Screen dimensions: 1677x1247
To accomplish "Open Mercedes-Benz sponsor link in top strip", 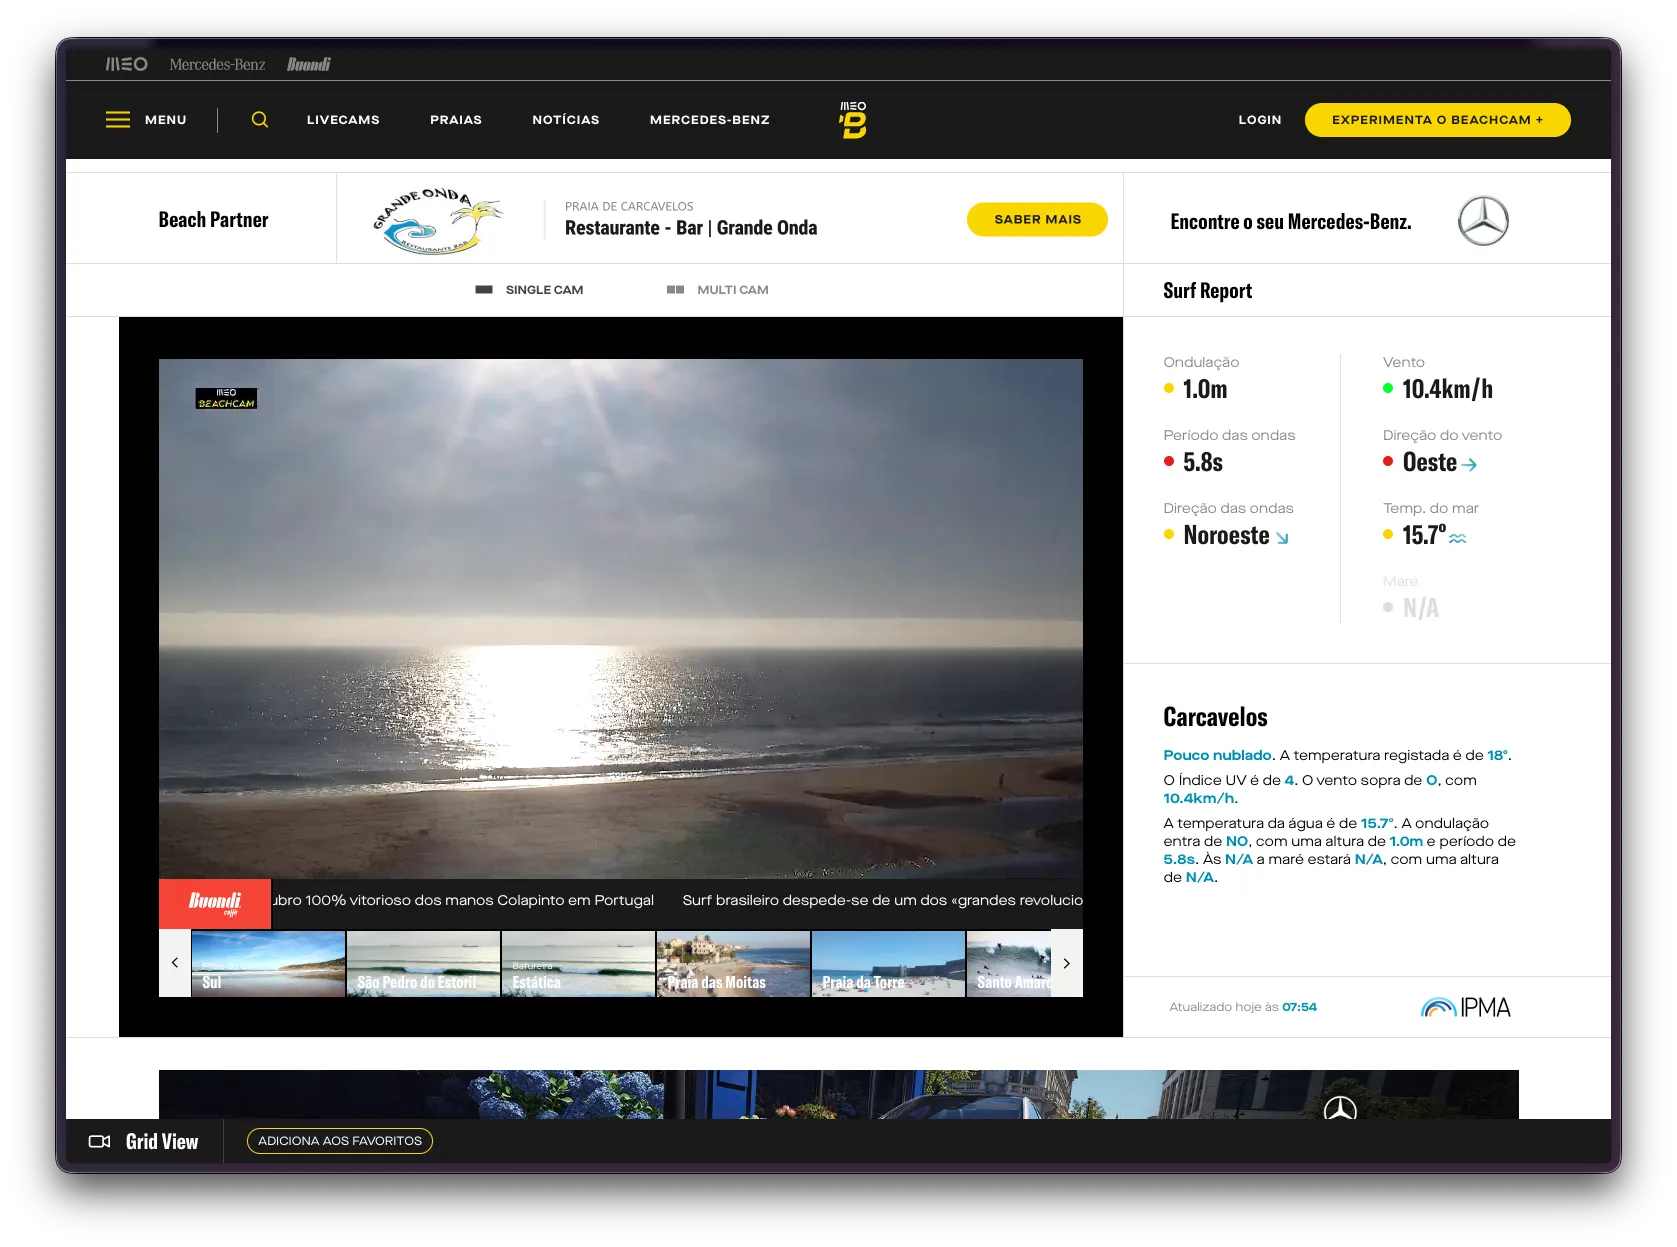I will tap(217, 64).
